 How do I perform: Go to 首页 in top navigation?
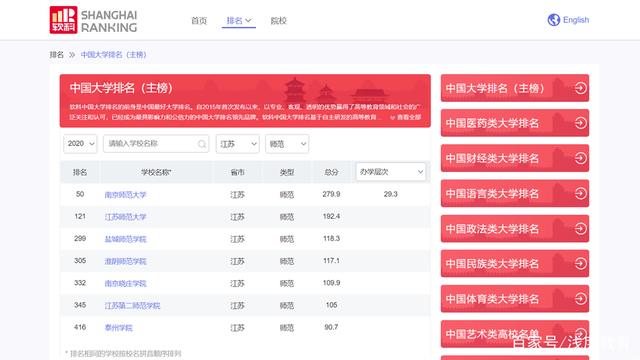click(199, 20)
